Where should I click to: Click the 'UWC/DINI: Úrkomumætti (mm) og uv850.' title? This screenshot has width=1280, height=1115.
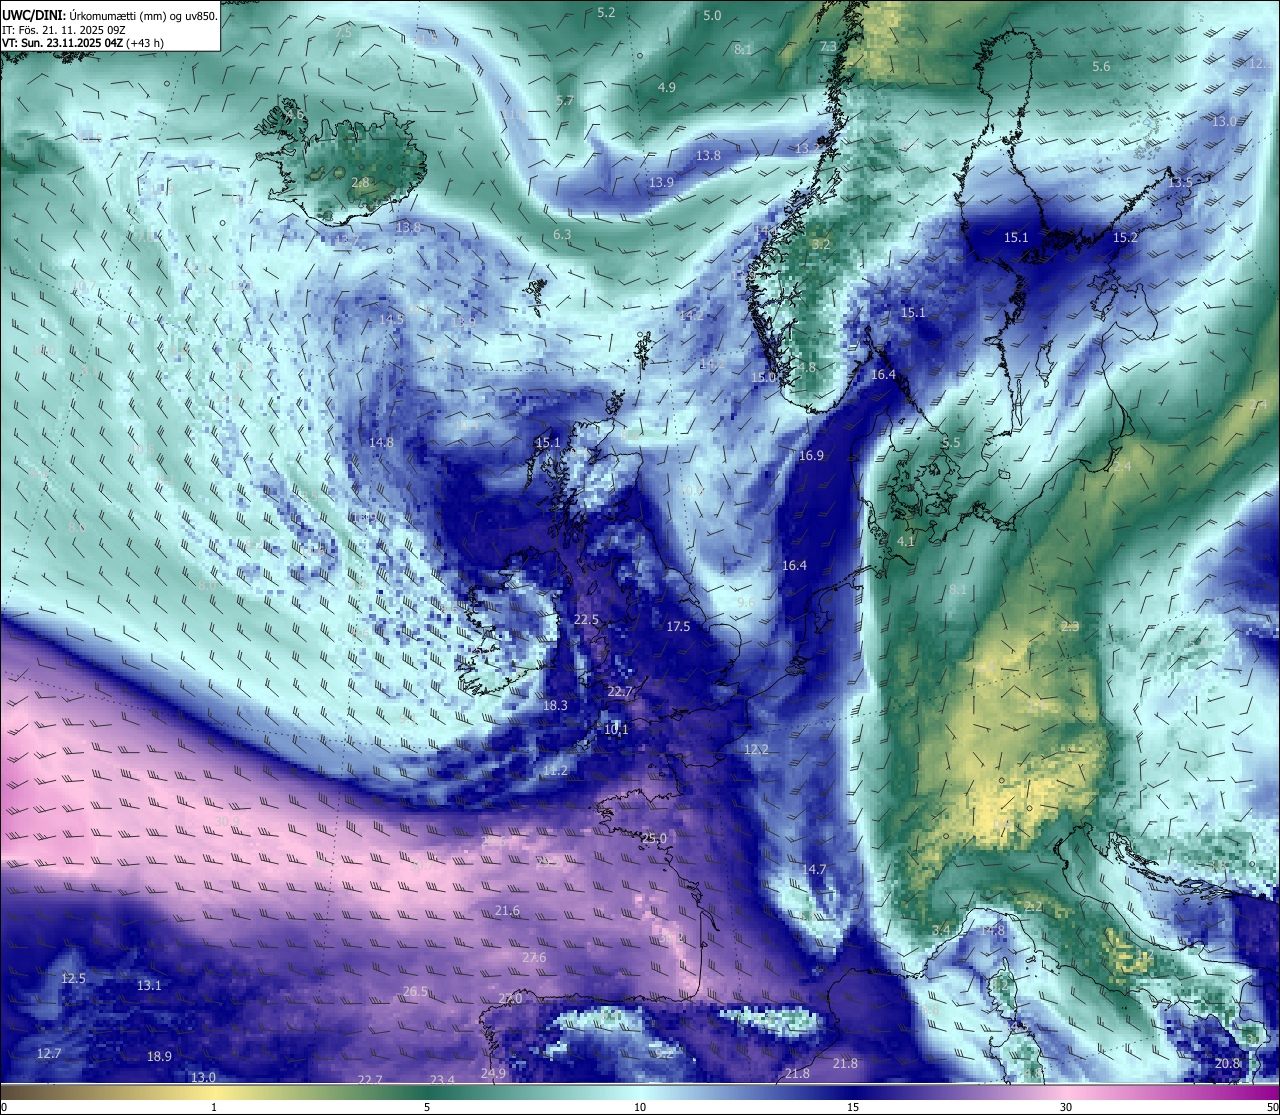(x=110, y=16)
